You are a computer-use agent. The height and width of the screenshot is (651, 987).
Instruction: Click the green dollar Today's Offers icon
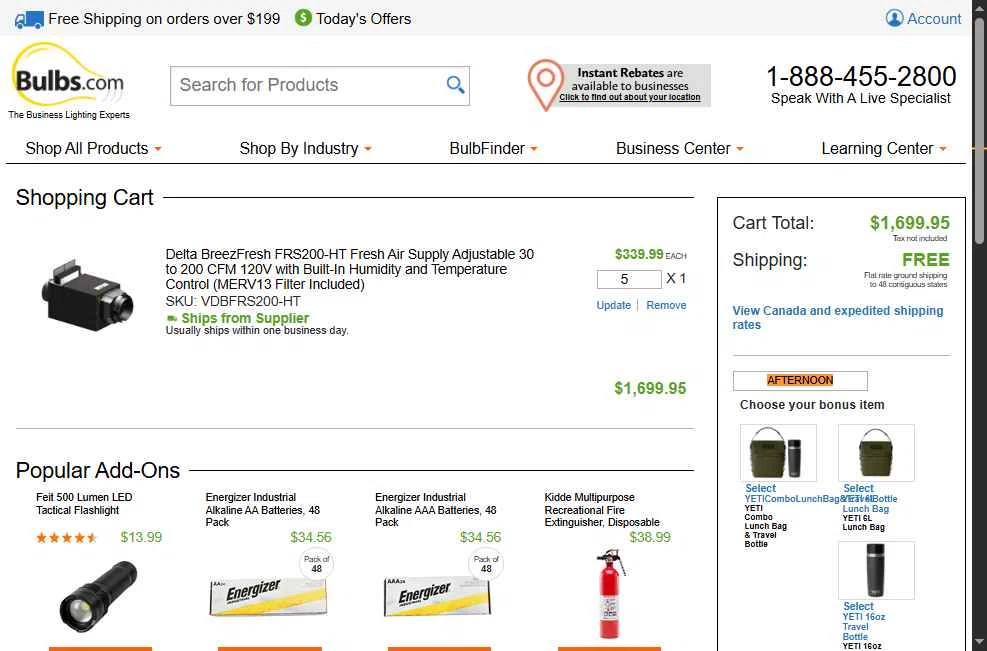(303, 18)
